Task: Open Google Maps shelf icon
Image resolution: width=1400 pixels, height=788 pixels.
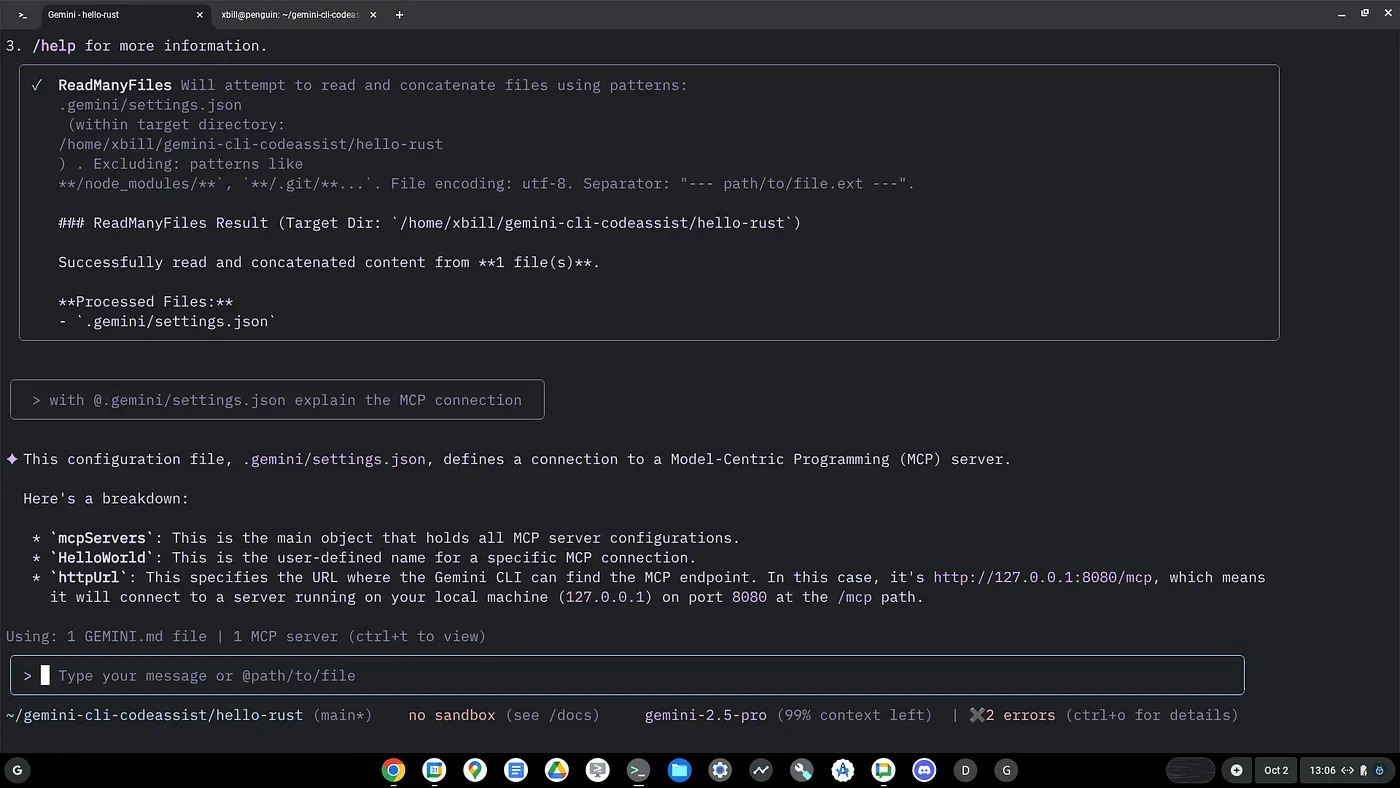Action: click(475, 770)
